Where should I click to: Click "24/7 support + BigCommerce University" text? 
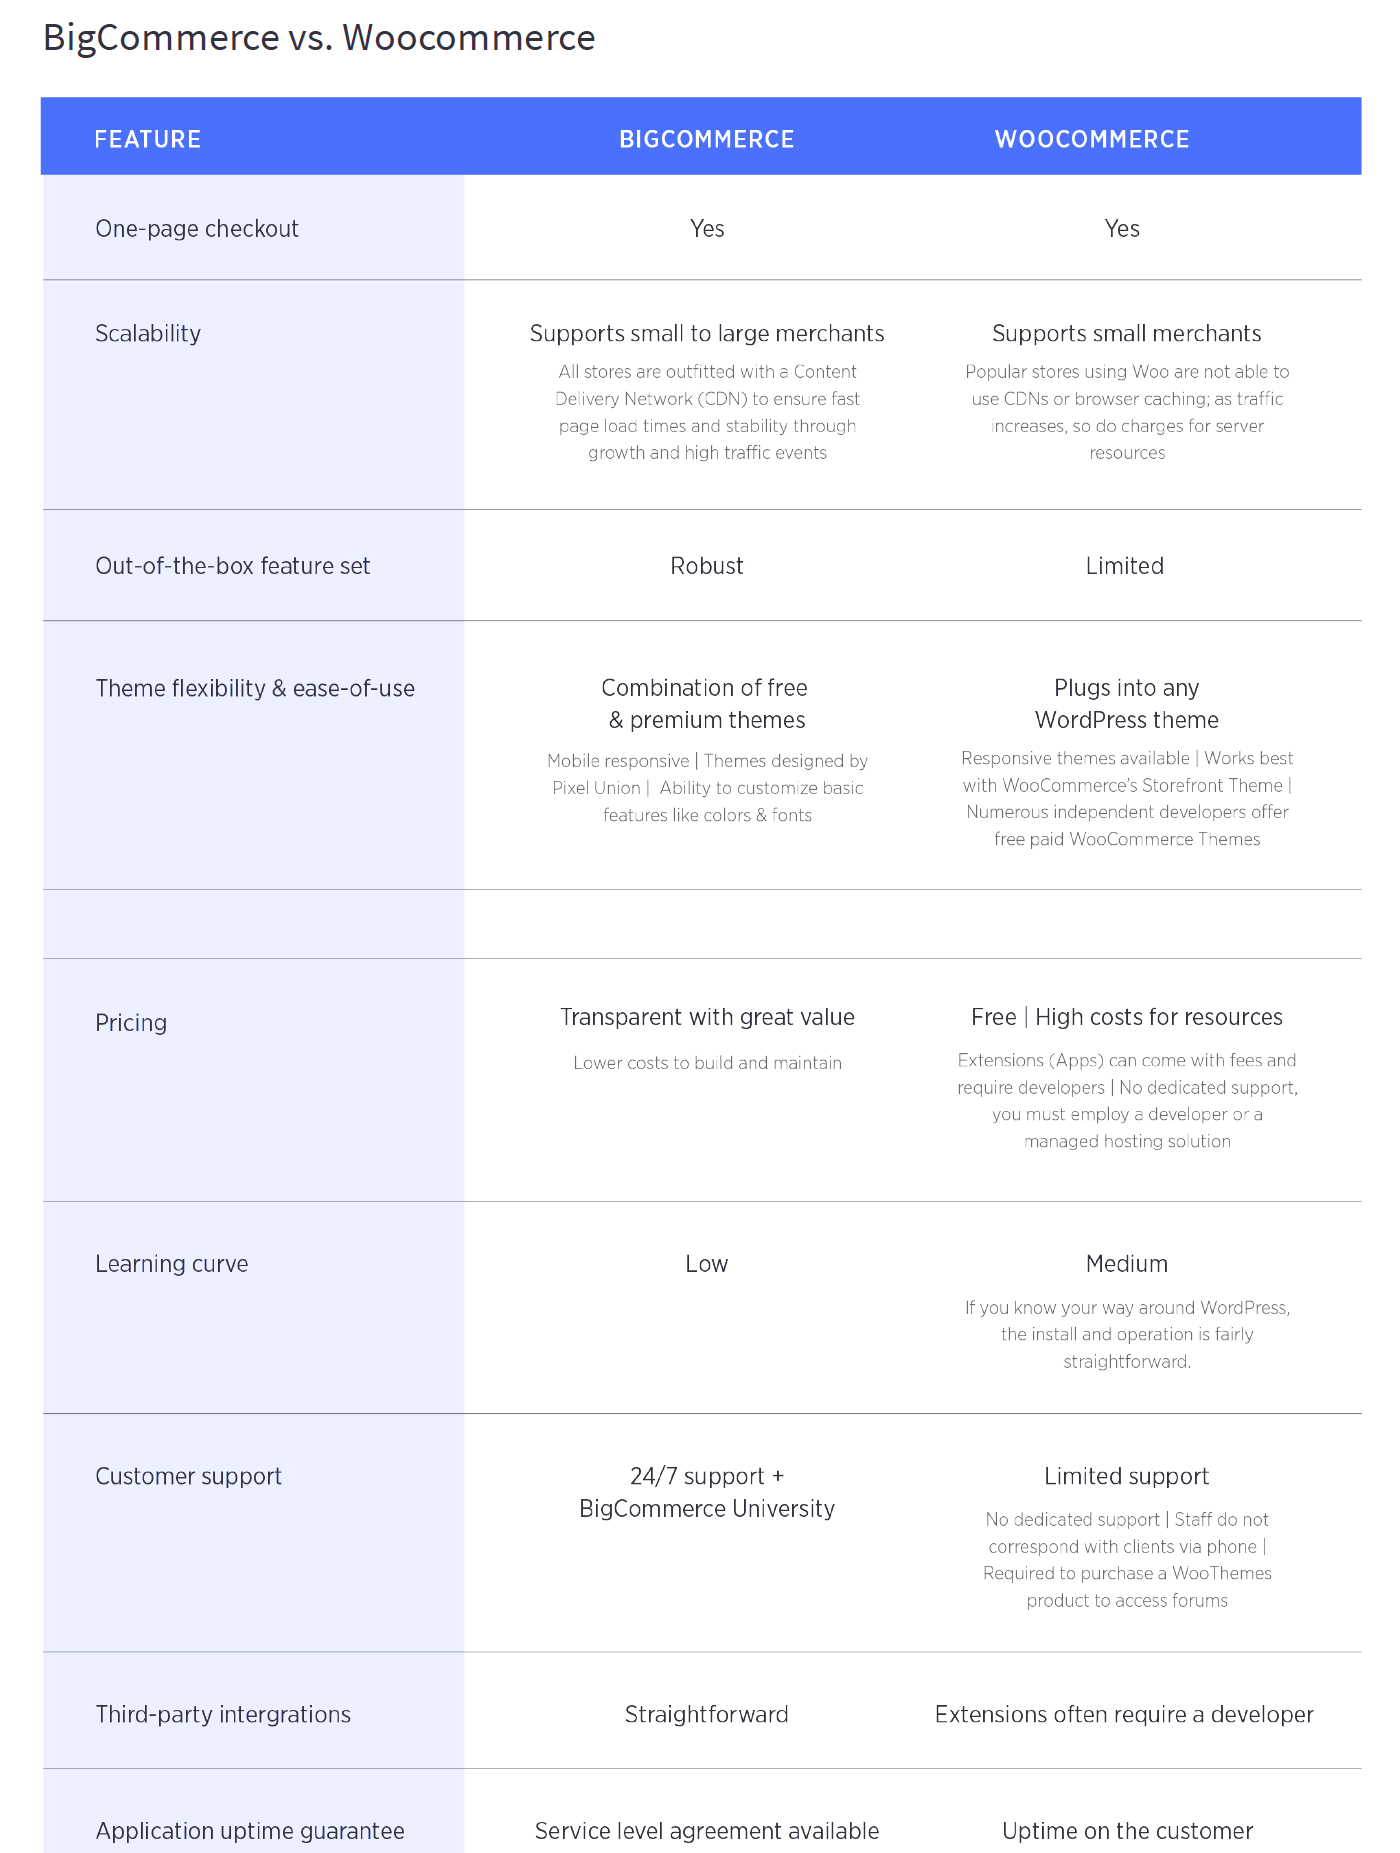(x=706, y=1492)
